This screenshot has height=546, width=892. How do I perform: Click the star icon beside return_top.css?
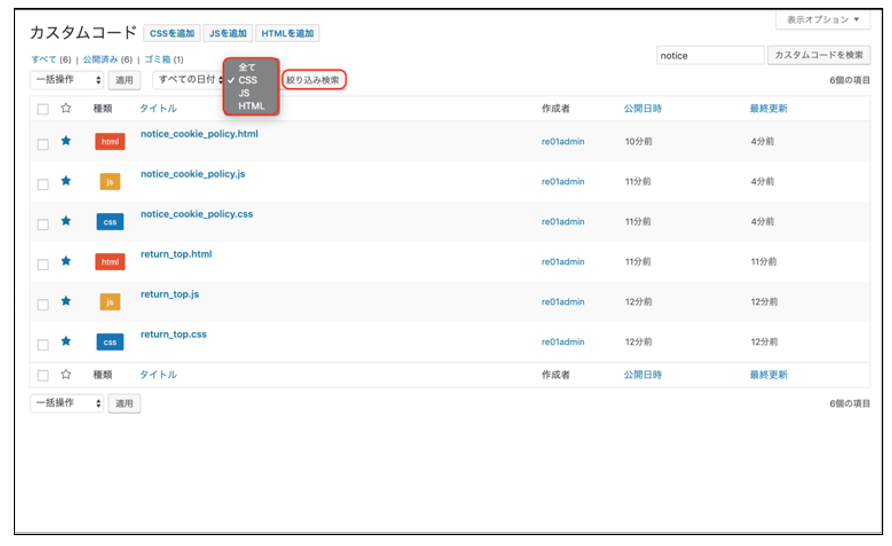coord(66,341)
